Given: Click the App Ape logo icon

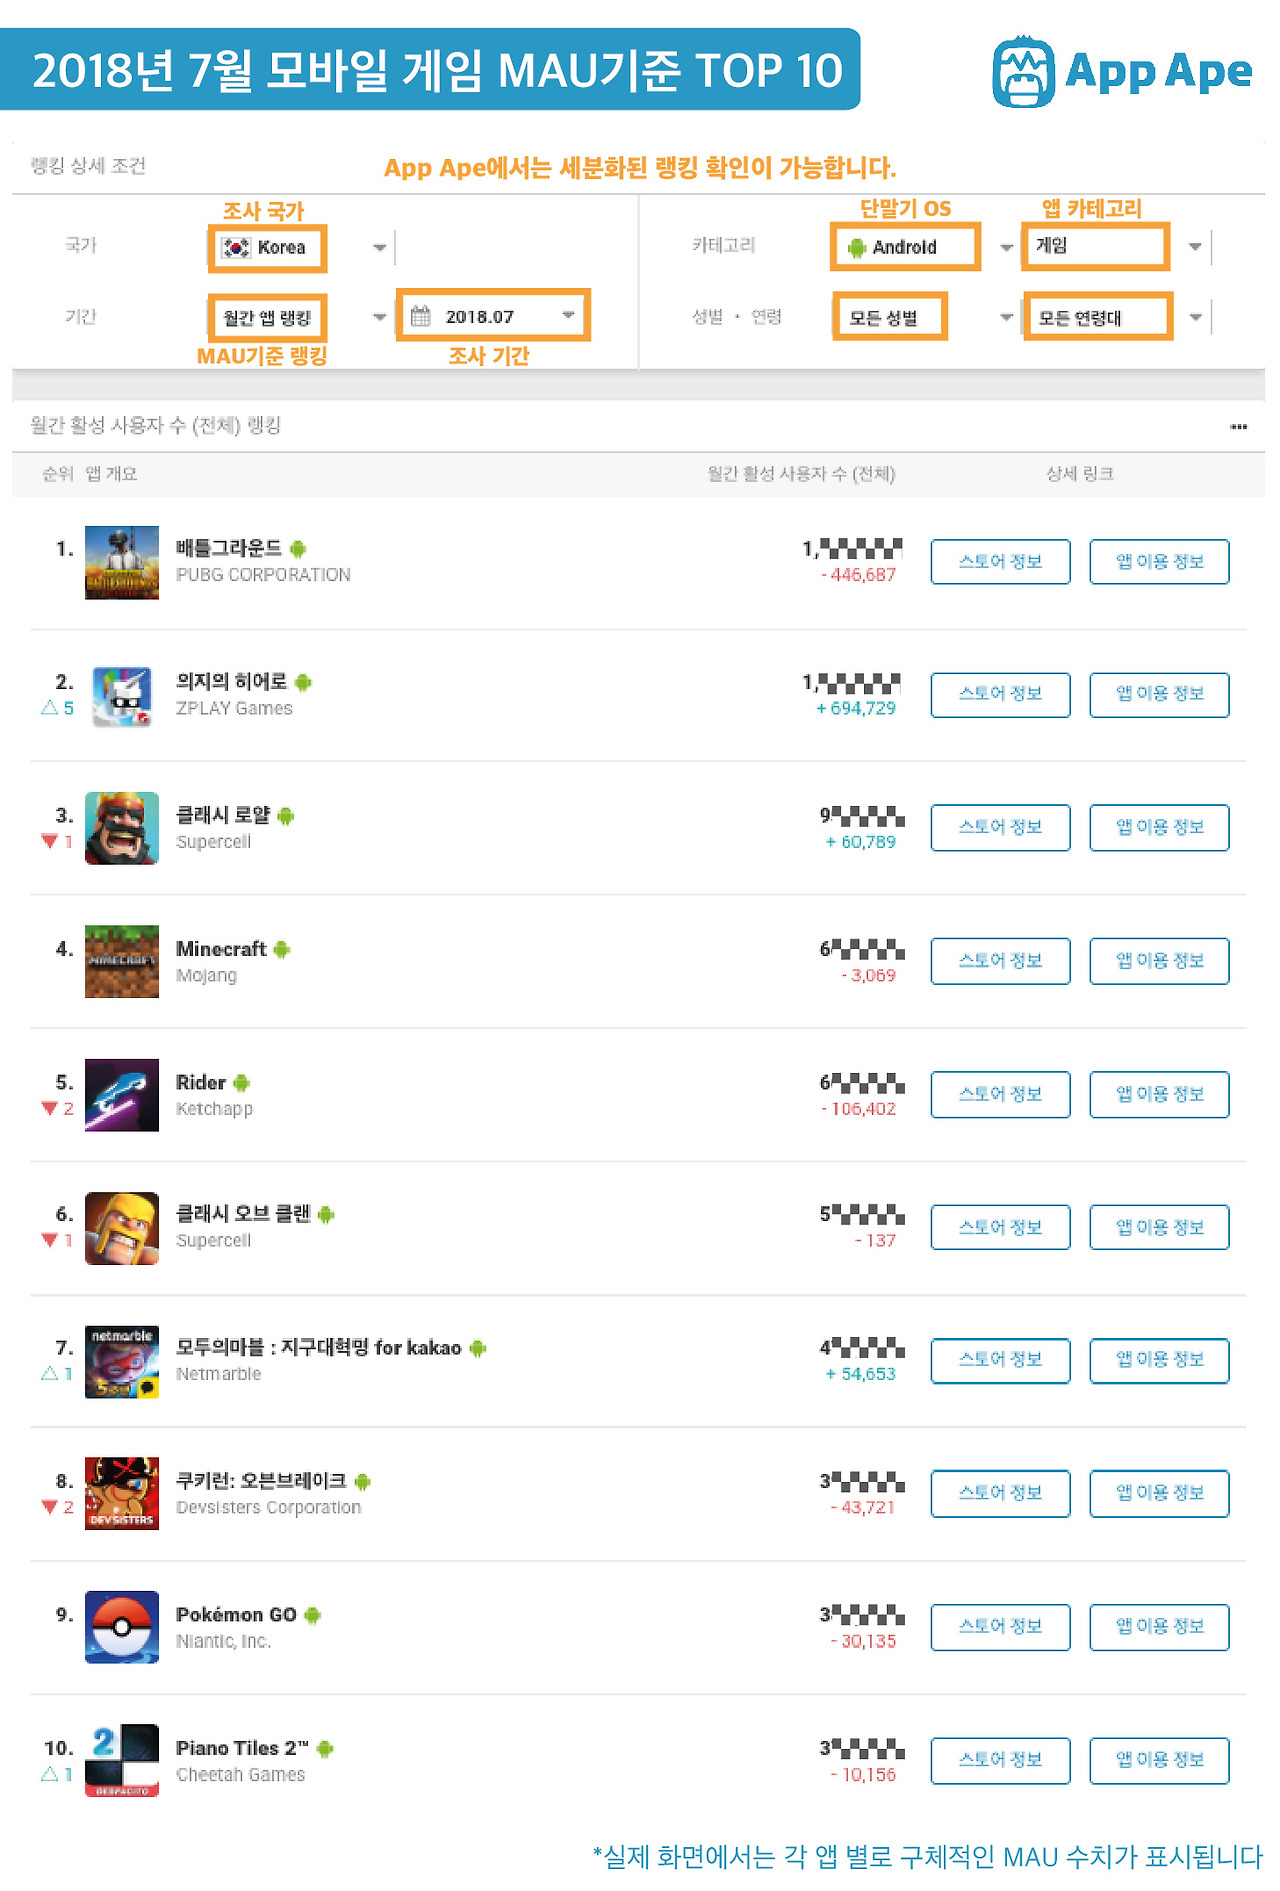Looking at the screenshot, I should (1023, 71).
